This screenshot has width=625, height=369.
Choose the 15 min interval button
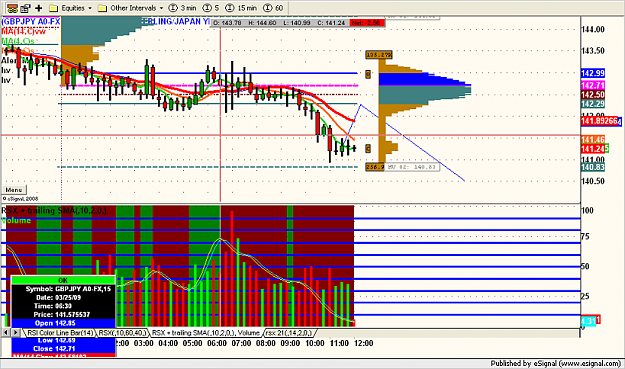coord(242,8)
